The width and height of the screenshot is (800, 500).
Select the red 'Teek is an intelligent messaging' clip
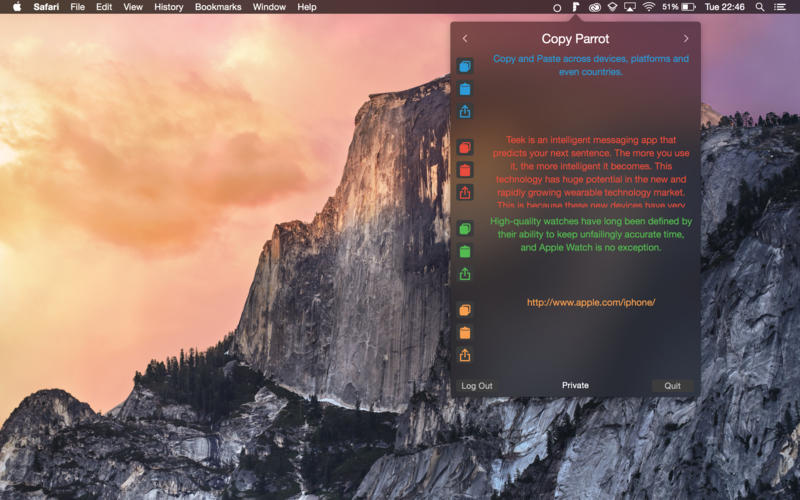click(591, 172)
